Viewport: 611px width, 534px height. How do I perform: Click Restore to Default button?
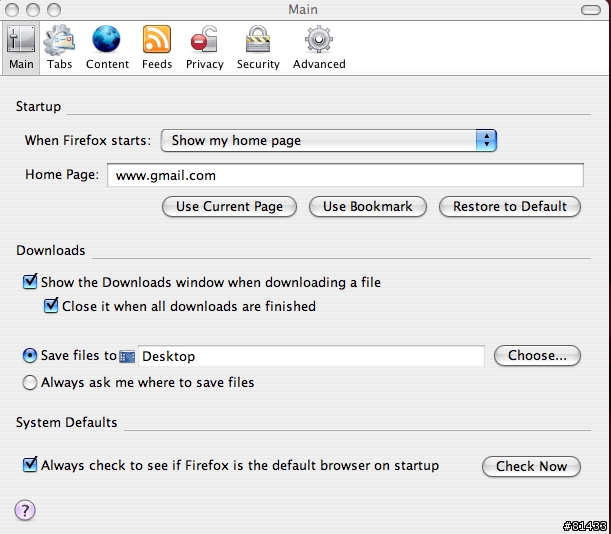point(510,207)
